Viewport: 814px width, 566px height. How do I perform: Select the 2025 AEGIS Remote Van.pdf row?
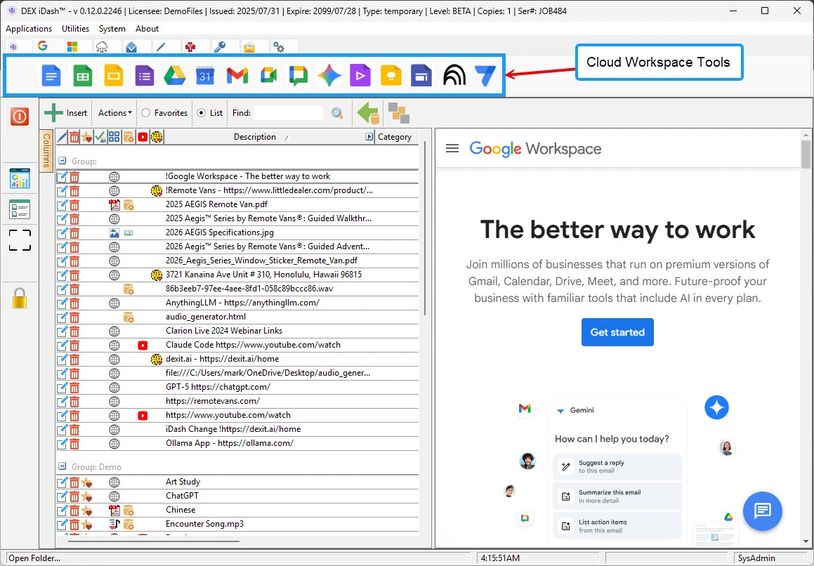(237, 205)
